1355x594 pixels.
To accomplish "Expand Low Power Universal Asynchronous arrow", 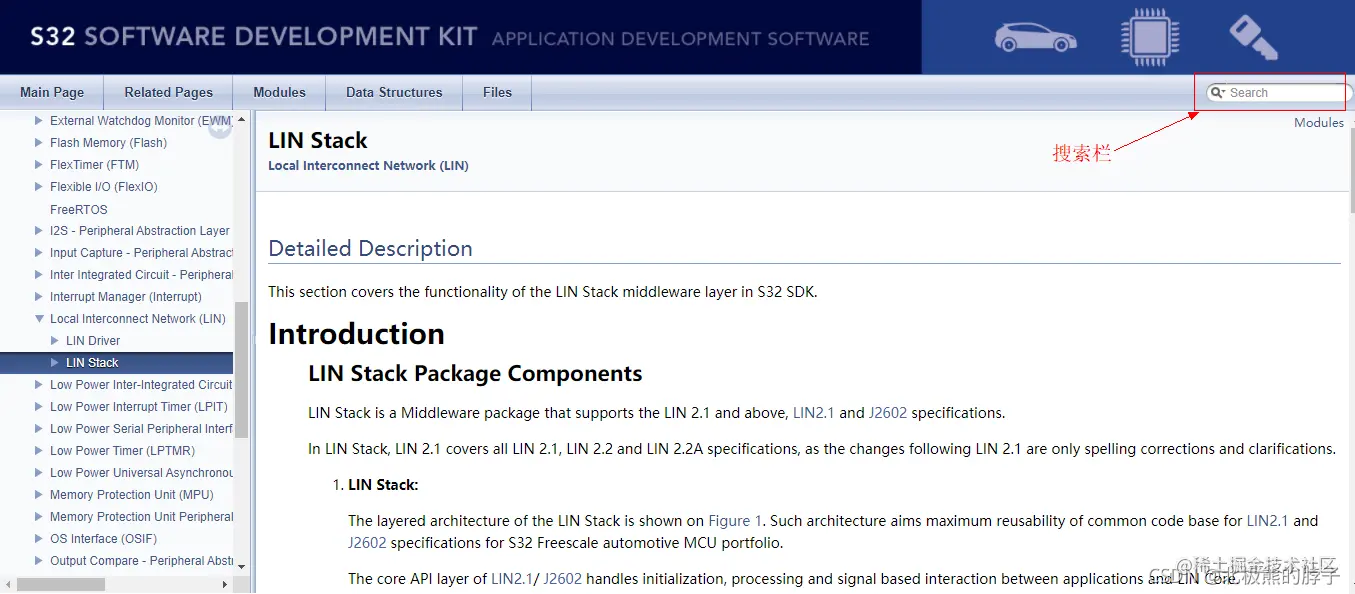I will pyautogui.click(x=39, y=473).
